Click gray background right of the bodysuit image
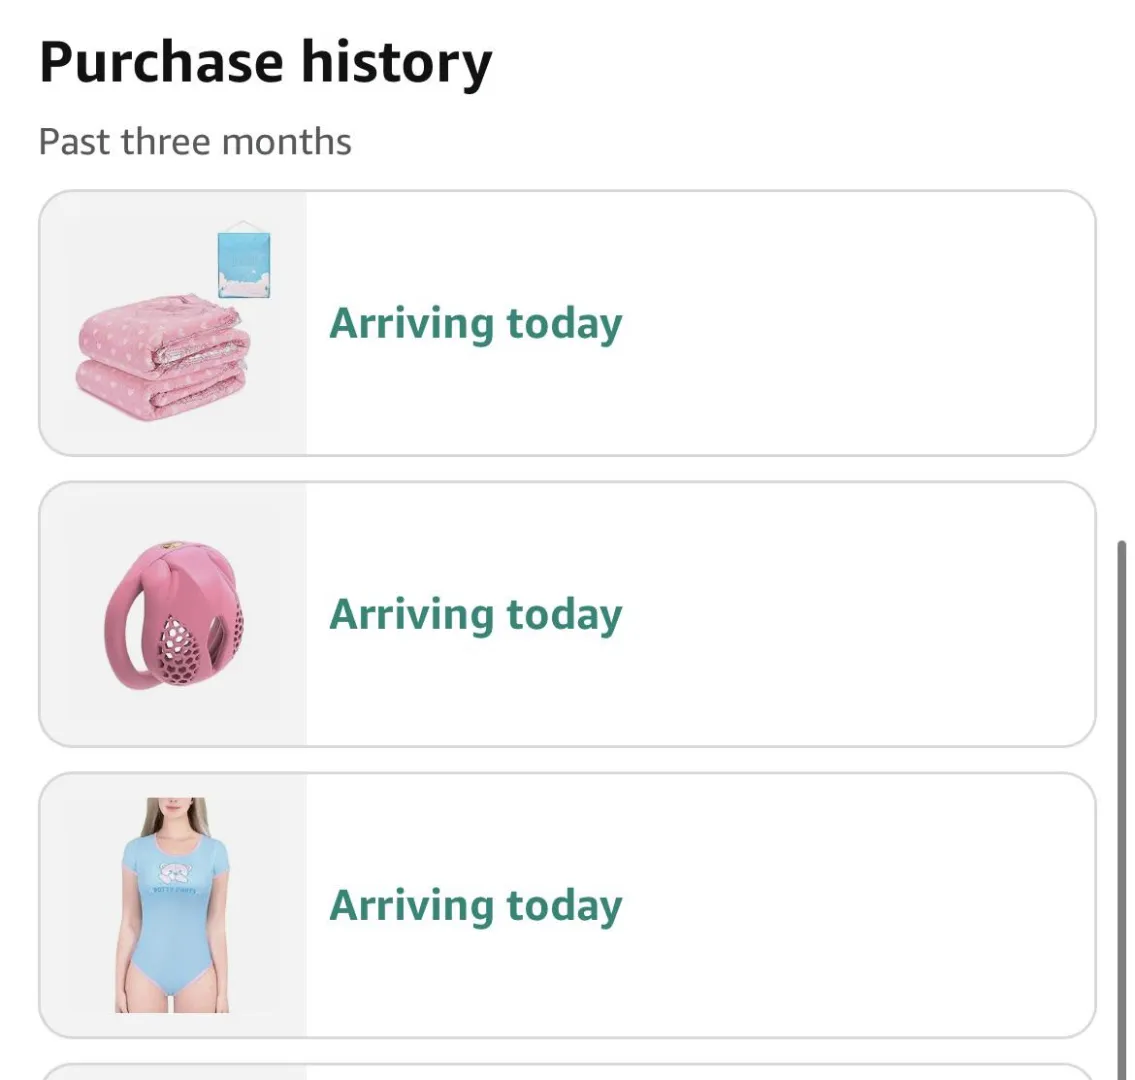Viewport: 1135px width, 1080px height. (x=270, y=905)
